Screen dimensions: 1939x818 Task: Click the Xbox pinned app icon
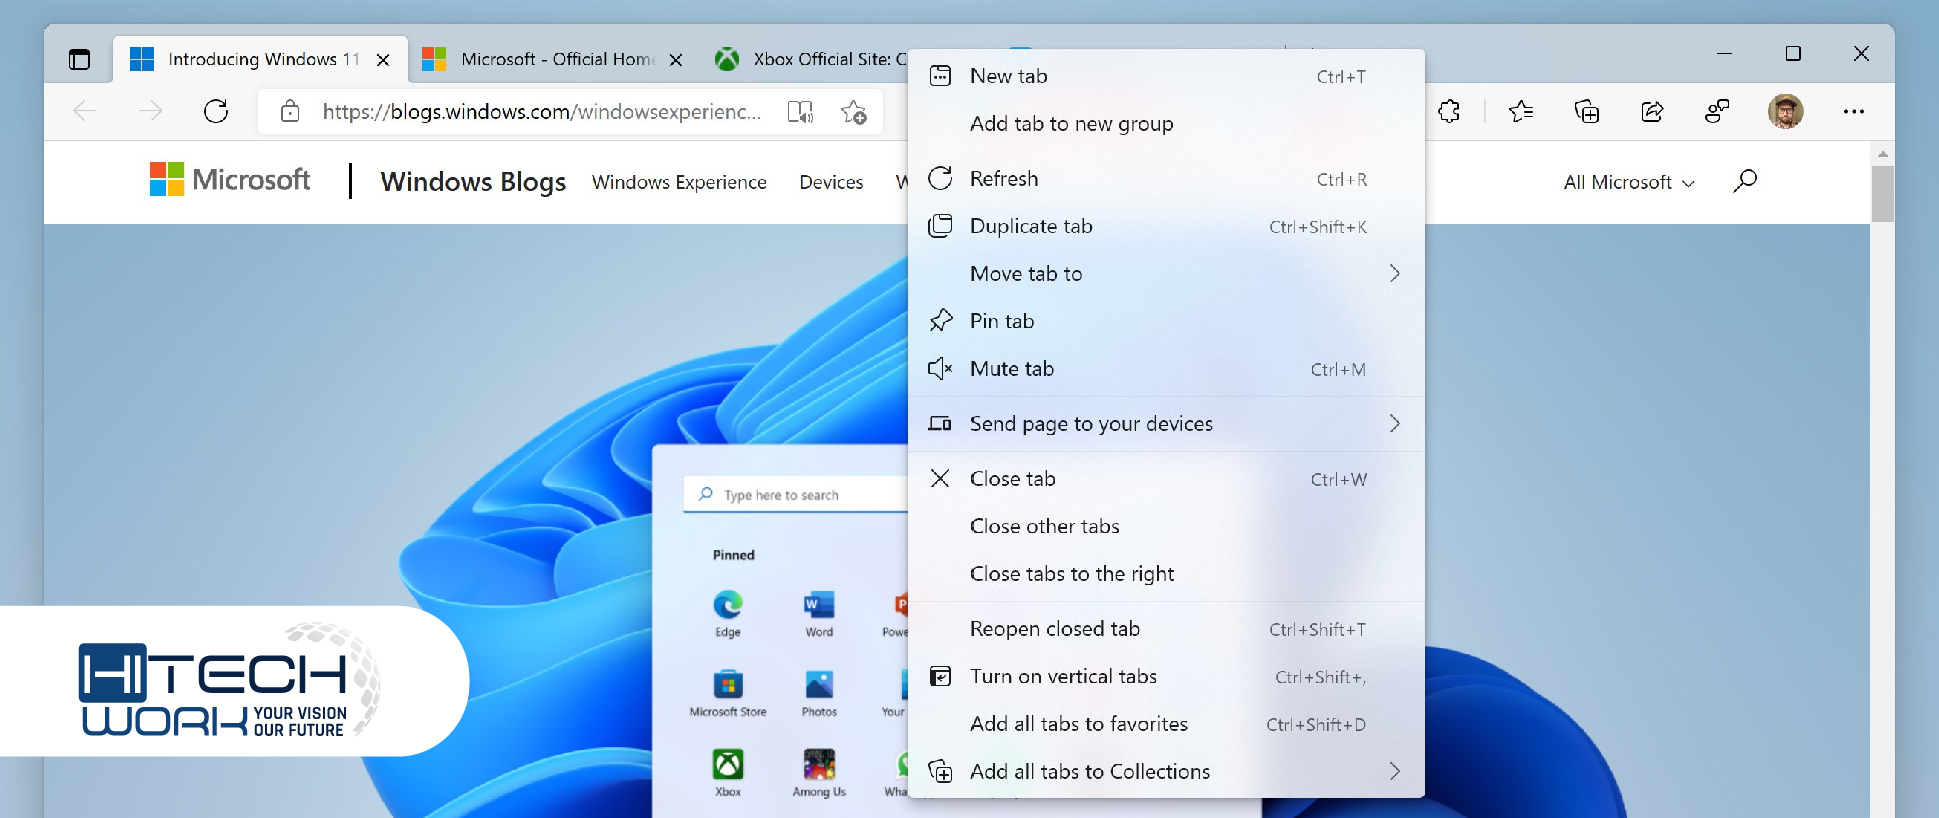(x=728, y=764)
